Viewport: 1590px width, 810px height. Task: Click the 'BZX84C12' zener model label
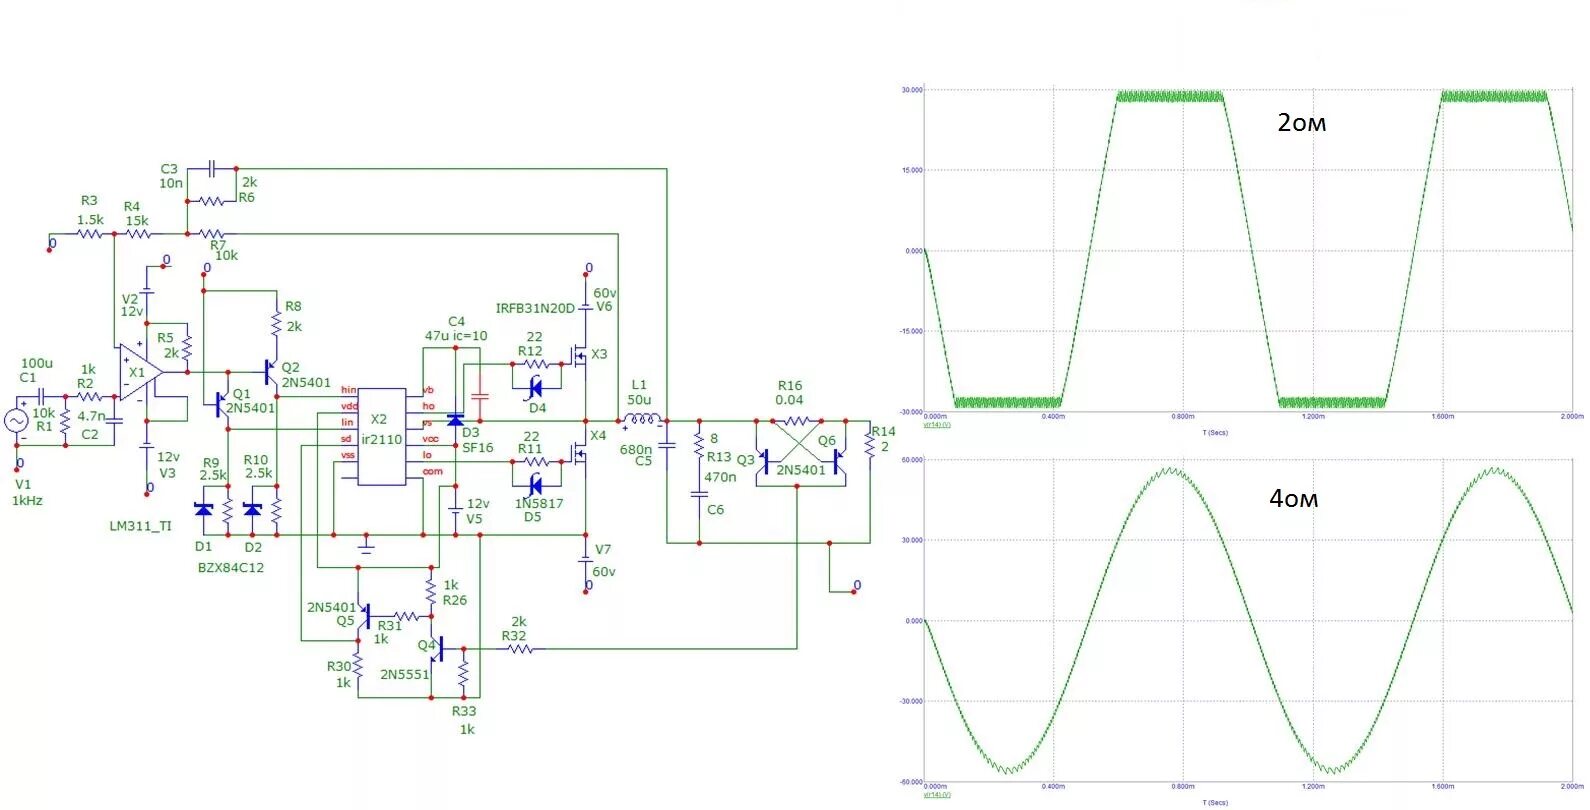coord(231,568)
